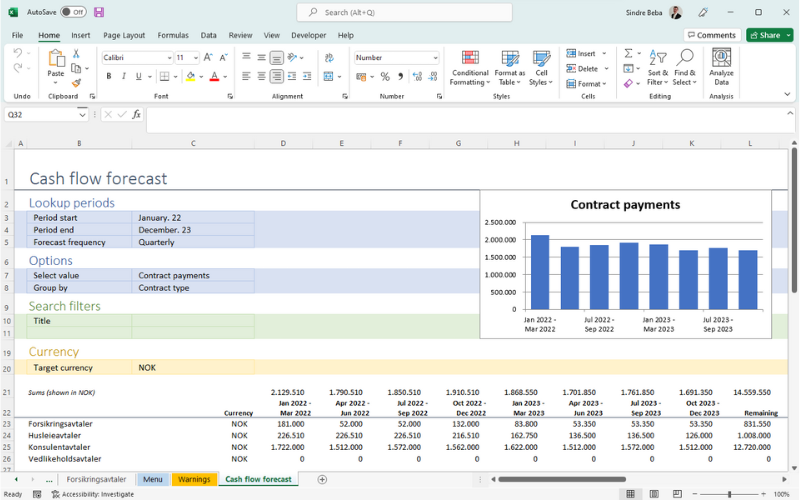Open the font size dropdown
Image resolution: width=800 pixels, height=500 pixels.
[195, 58]
